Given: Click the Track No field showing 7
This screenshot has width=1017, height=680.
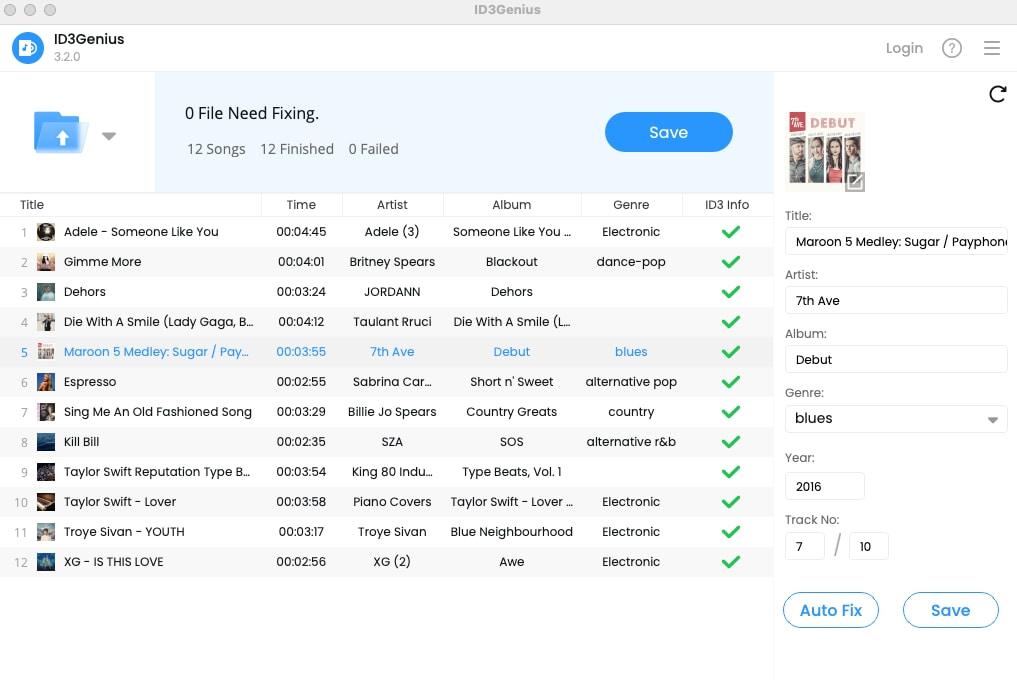Looking at the screenshot, I should tap(805, 546).
